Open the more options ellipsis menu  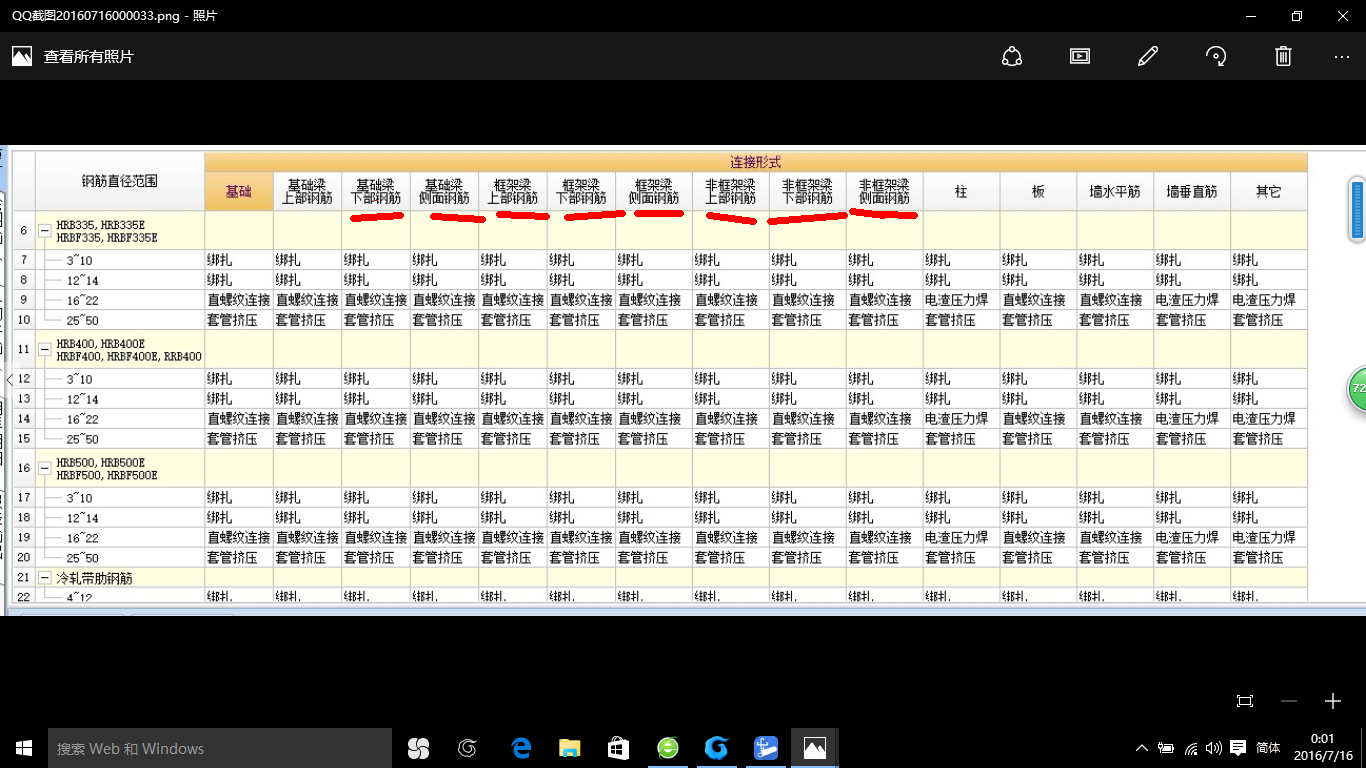tap(1342, 56)
